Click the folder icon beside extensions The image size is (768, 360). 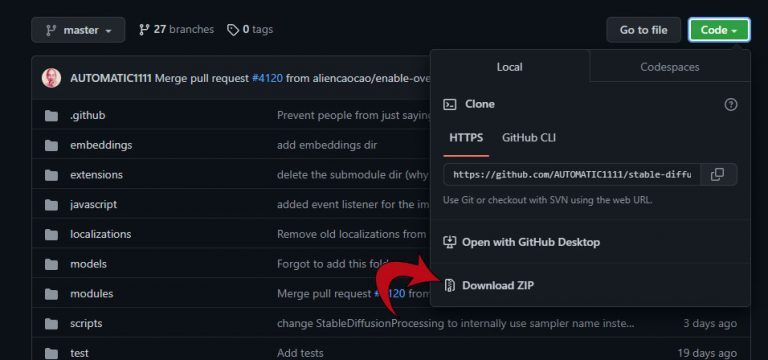[51, 175]
